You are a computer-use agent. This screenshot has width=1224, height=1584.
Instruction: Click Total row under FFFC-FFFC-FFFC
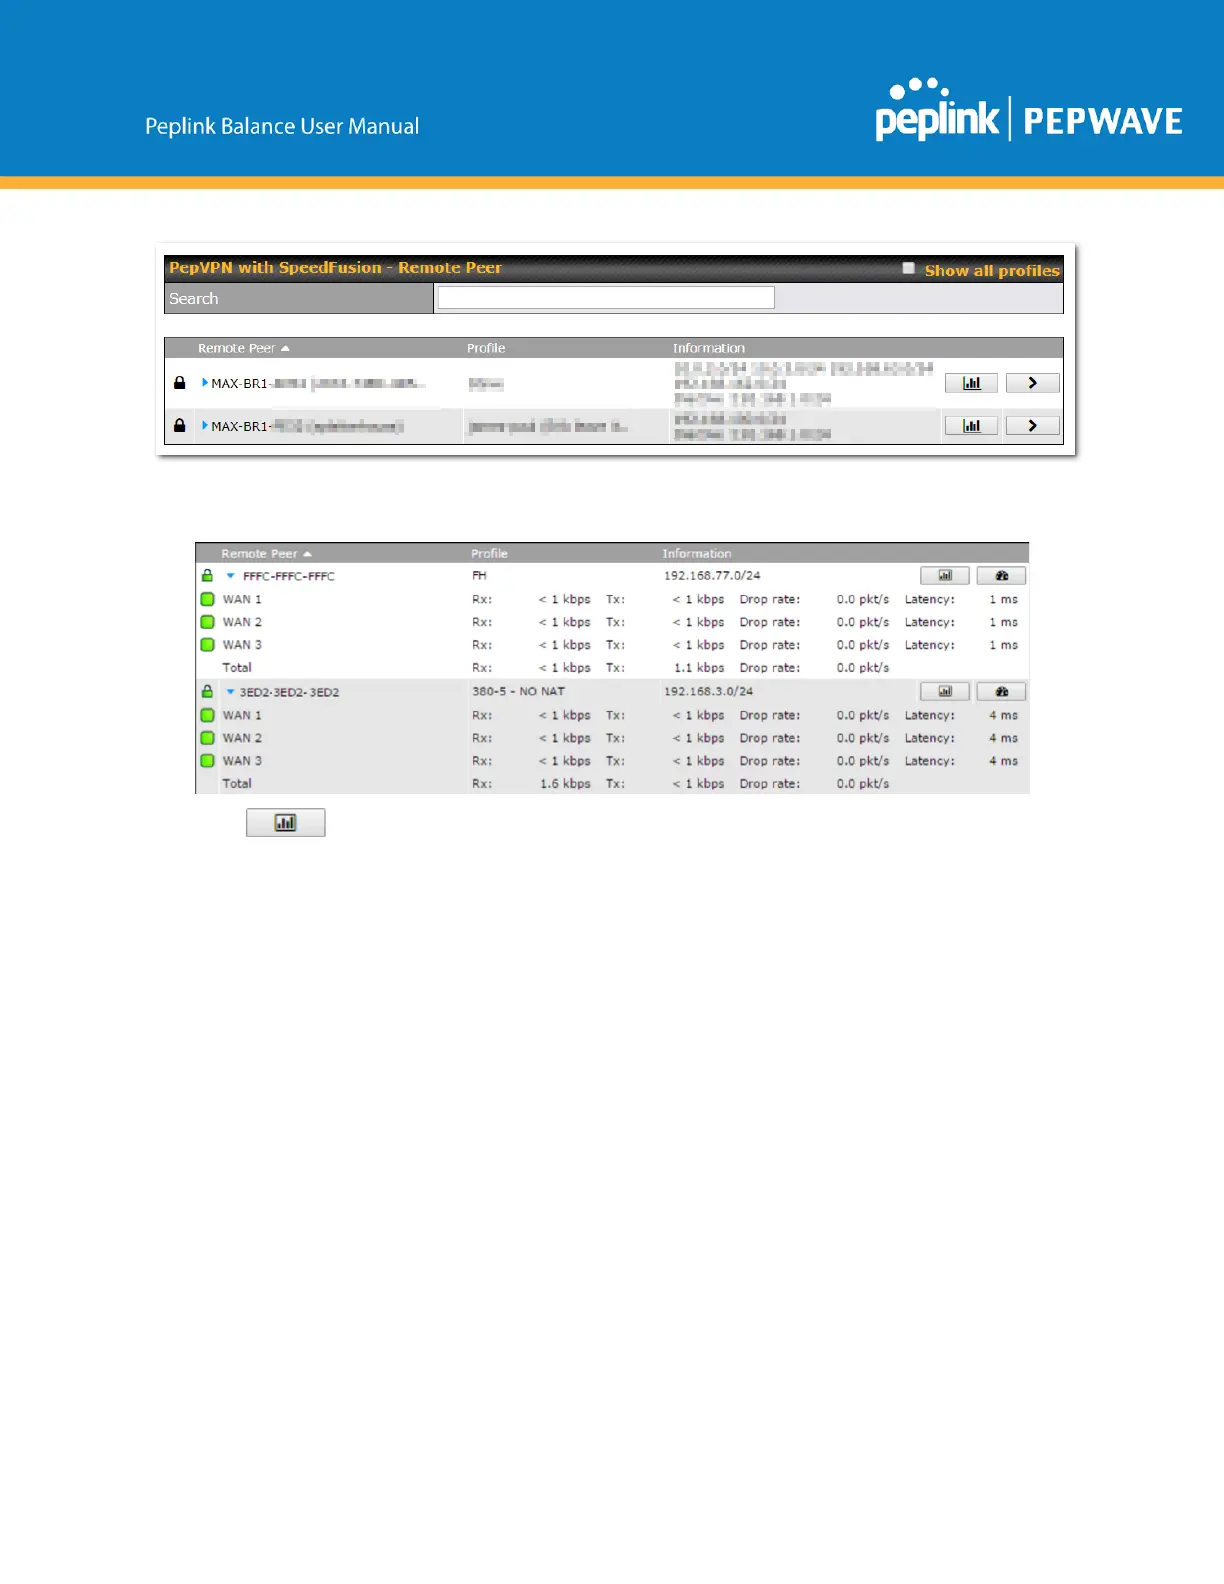point(612,668)
